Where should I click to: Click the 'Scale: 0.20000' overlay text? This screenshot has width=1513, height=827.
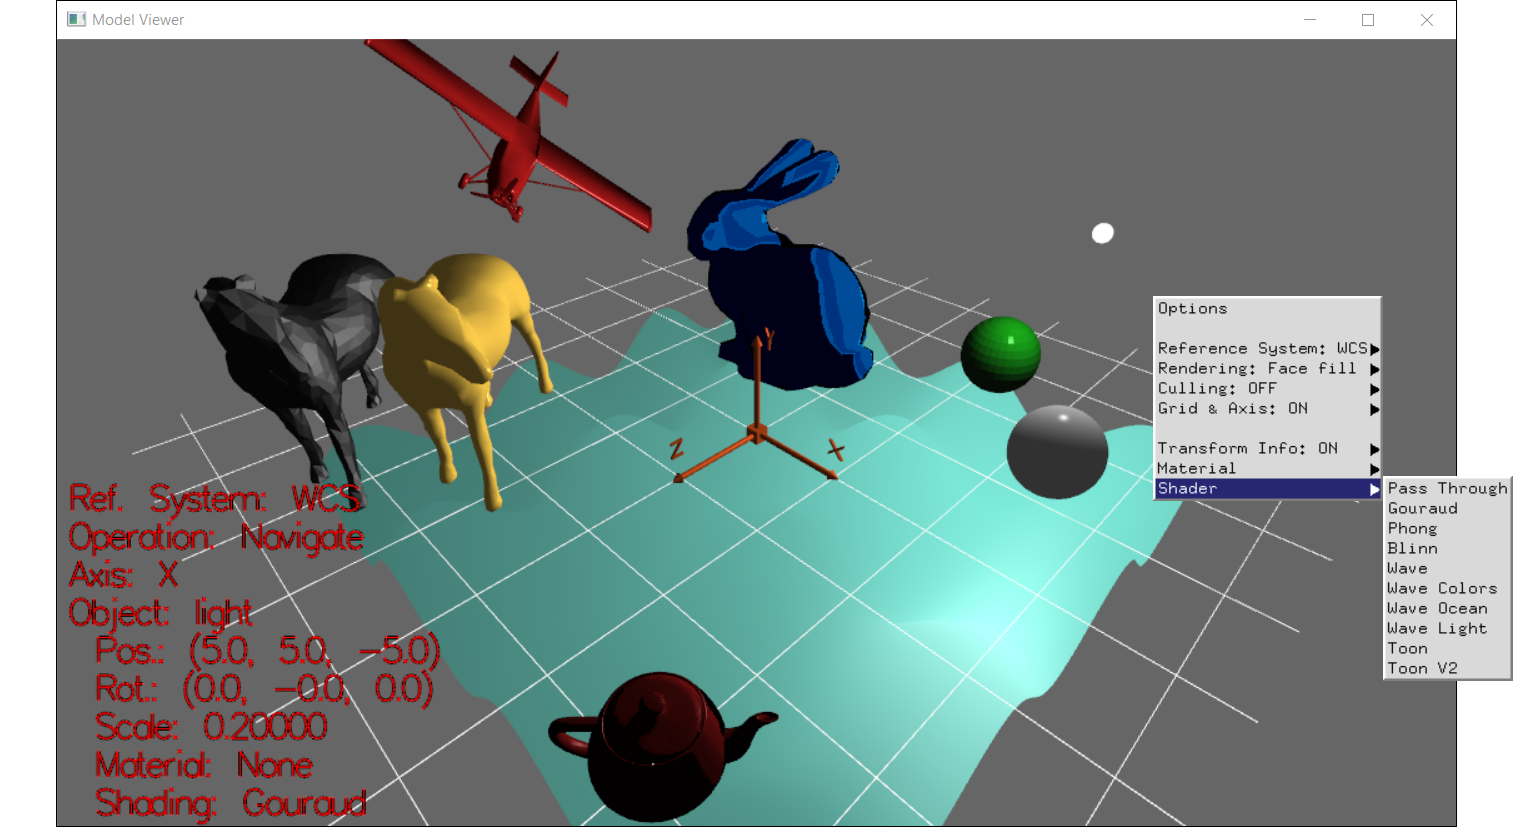[211, 726]
